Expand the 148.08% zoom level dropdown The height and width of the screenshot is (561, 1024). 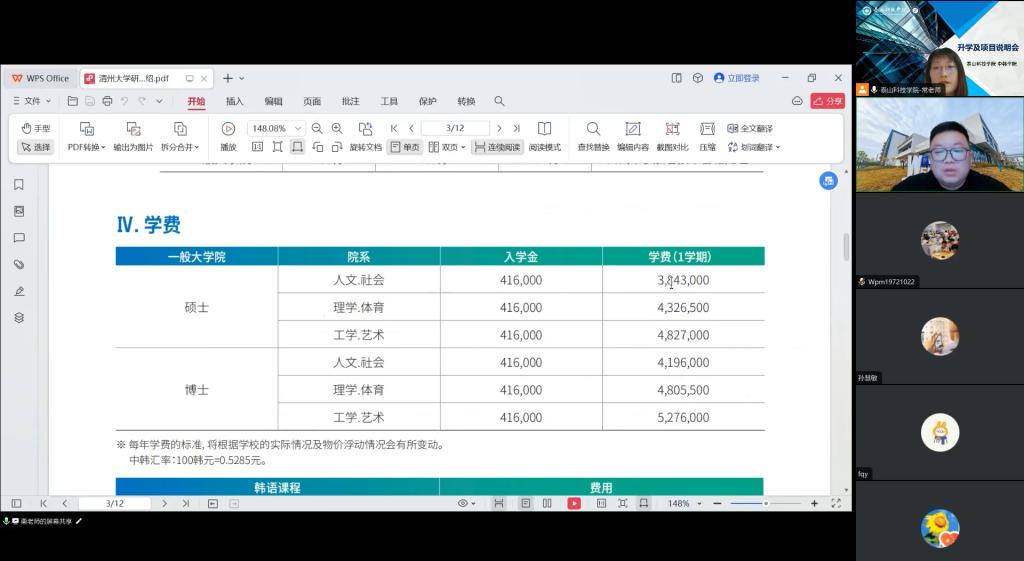coord(298,129)
